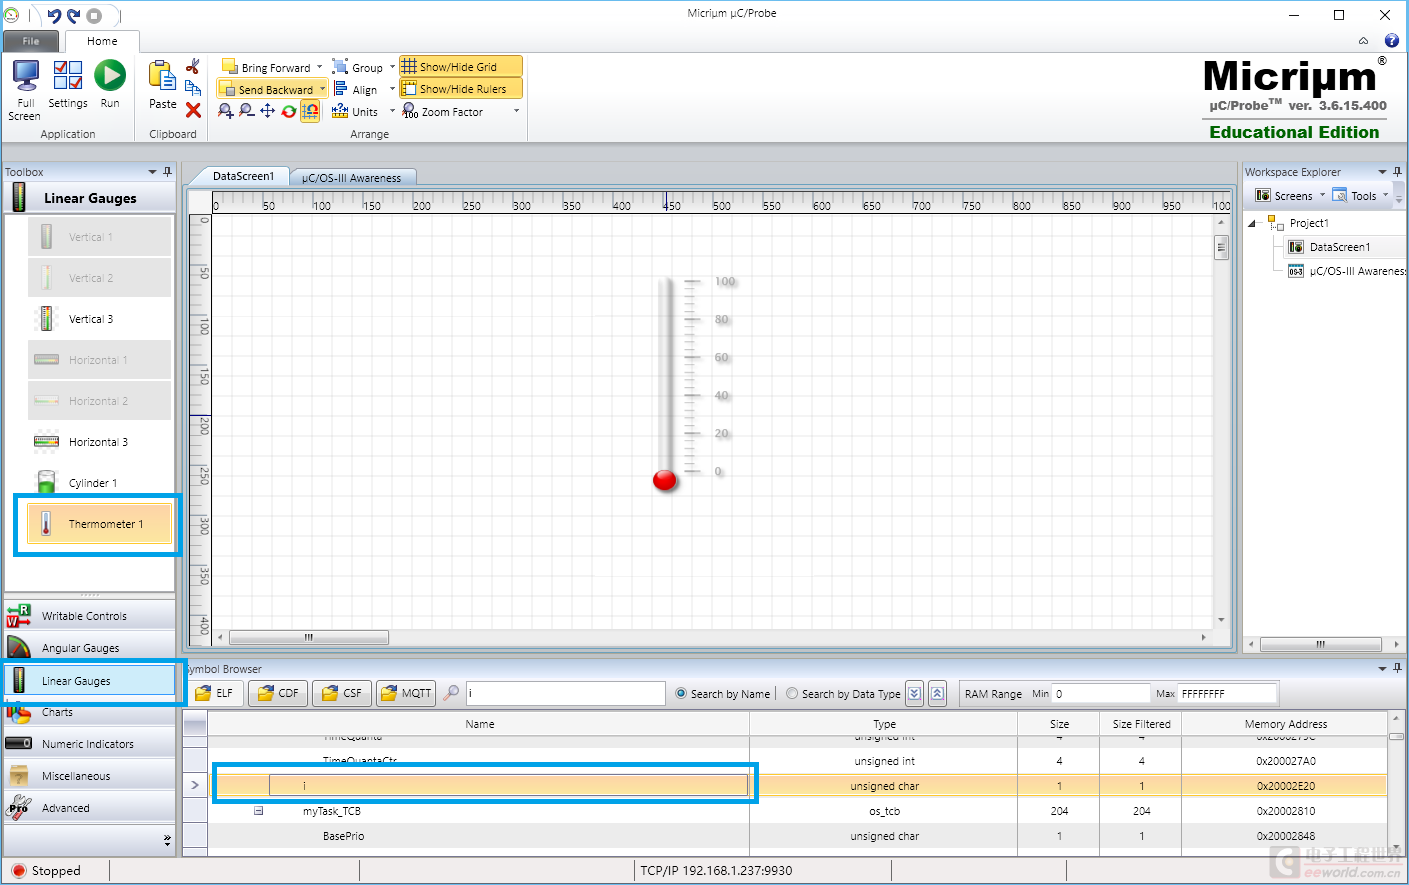1409x885 pixels.
Task: Open the File ribbon tab
Action: click(x=31, y=41)
